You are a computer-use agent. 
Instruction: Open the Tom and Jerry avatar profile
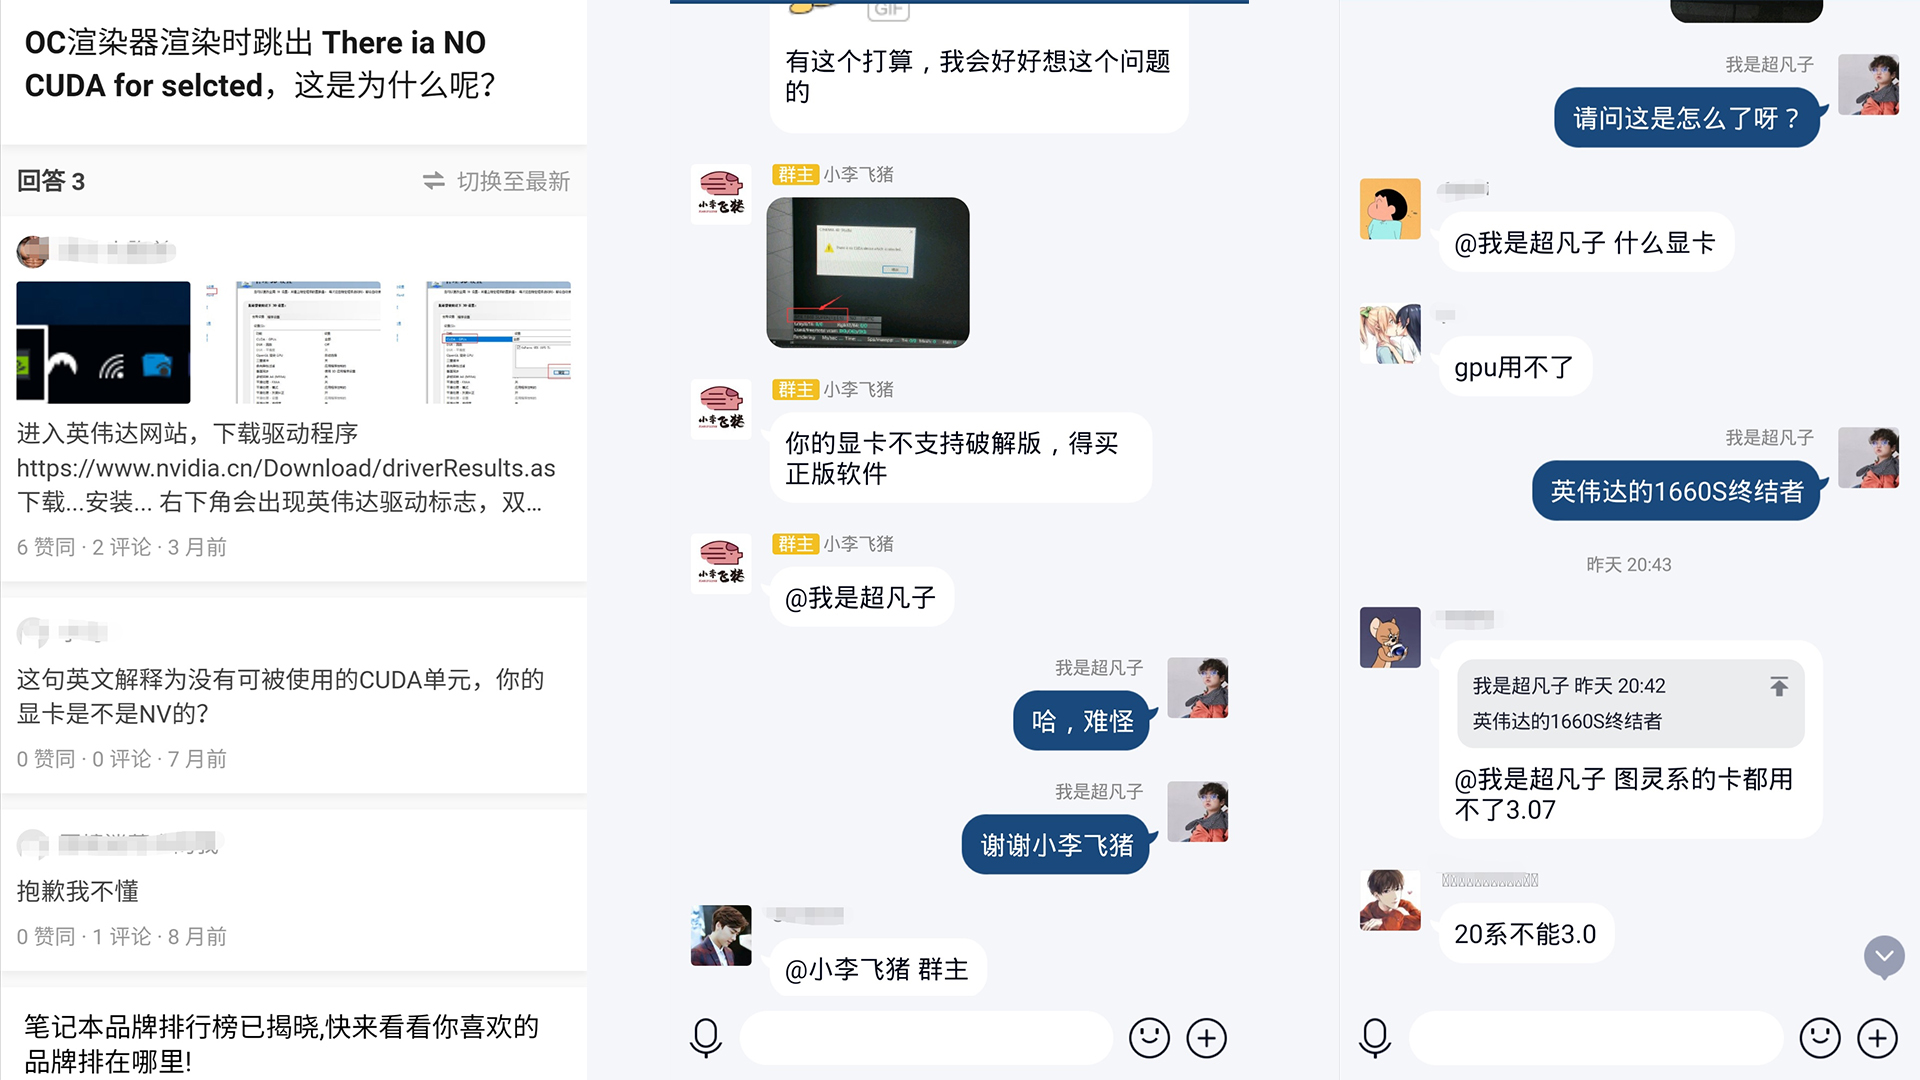pos(1390,637)
